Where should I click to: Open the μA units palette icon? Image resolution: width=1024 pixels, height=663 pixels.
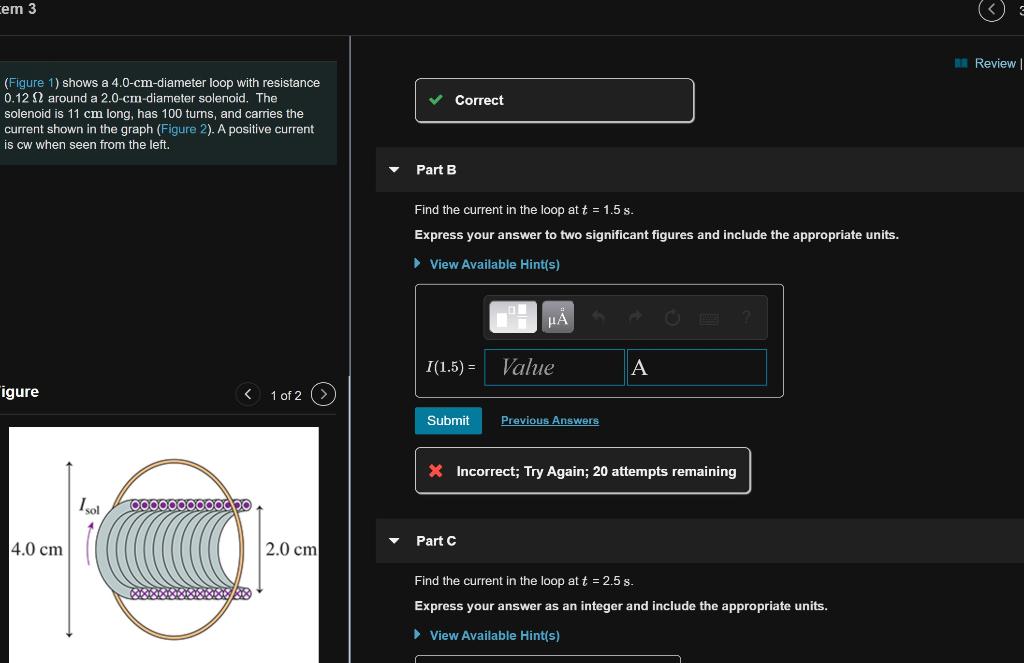tap(557, 316)
